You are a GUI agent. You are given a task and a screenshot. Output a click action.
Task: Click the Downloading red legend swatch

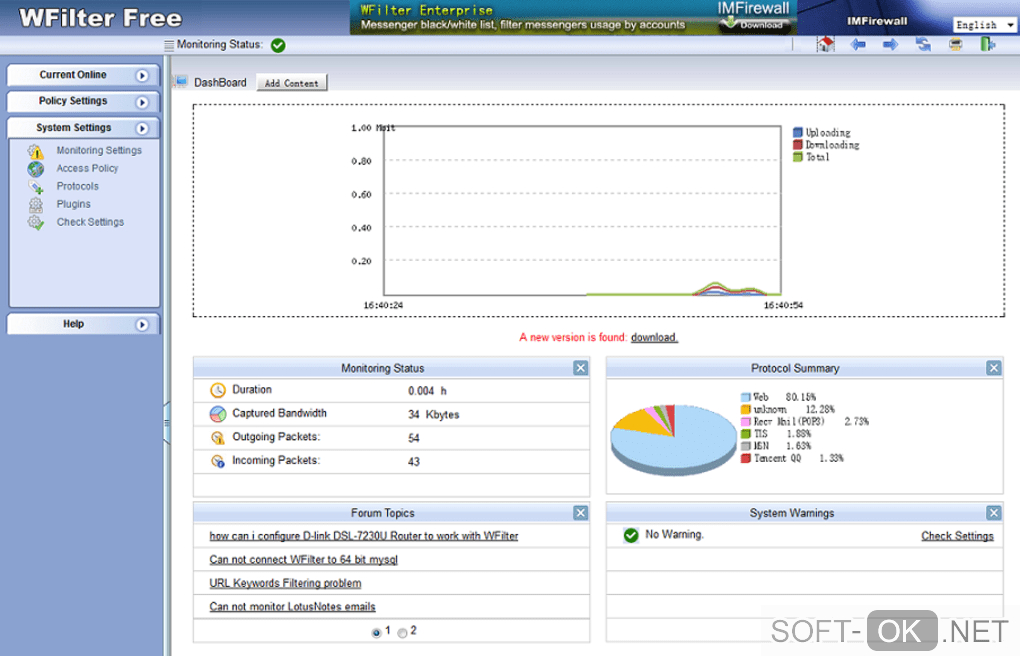(x=798, y=144)
